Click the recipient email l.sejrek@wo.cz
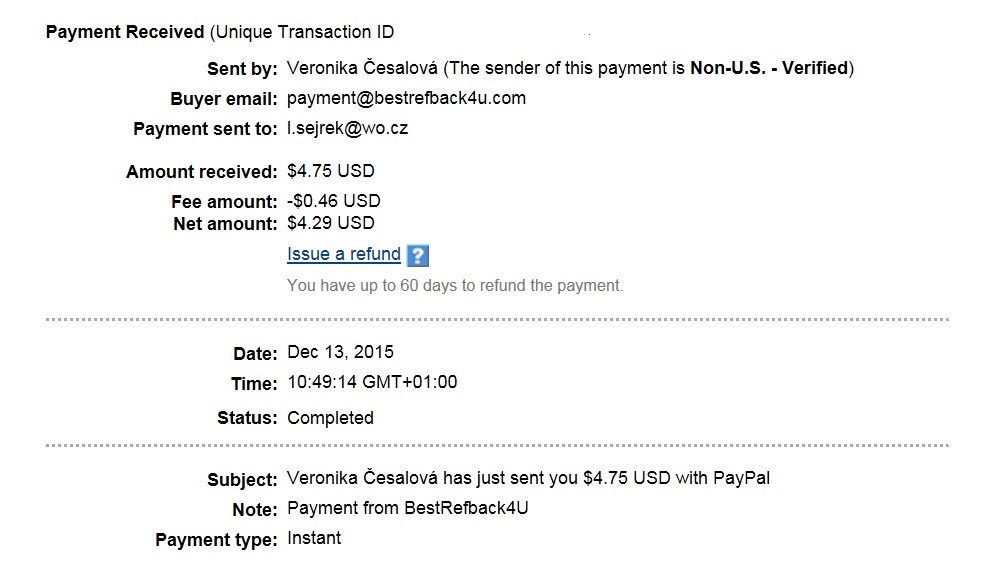 click(x=347, y=129)
